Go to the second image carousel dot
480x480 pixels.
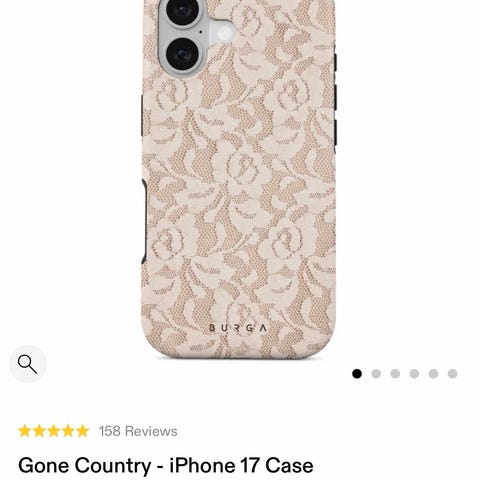376,374
